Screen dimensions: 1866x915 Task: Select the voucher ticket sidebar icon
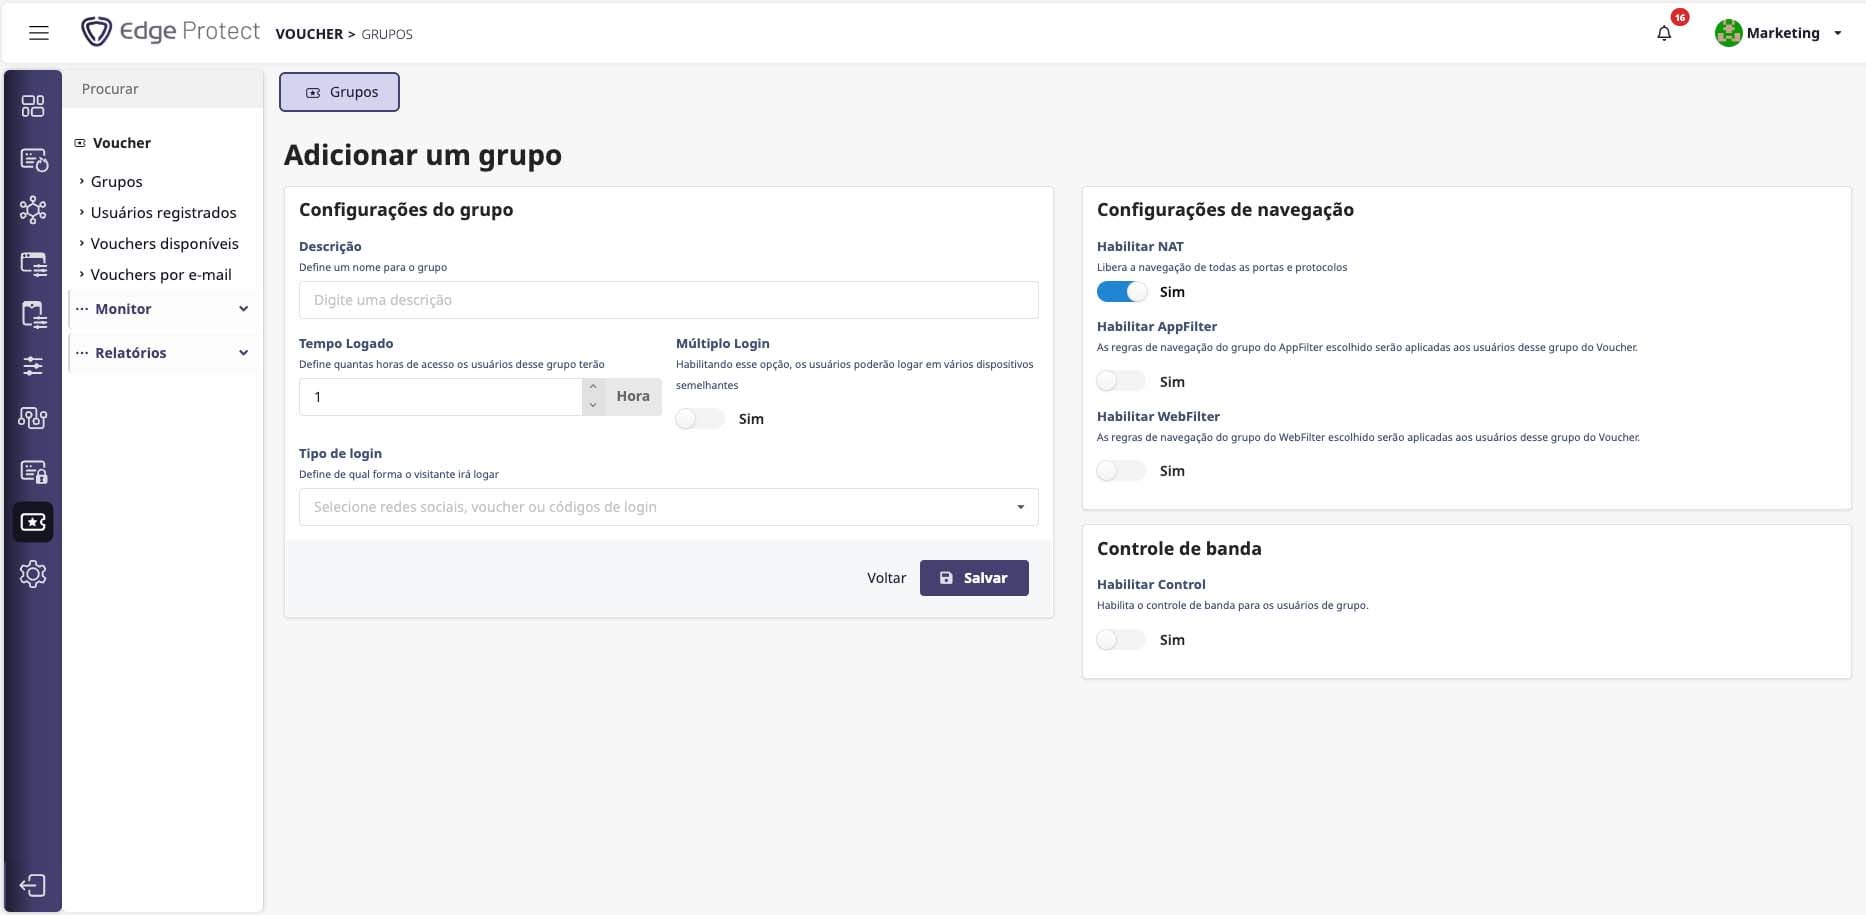[33, 522]
